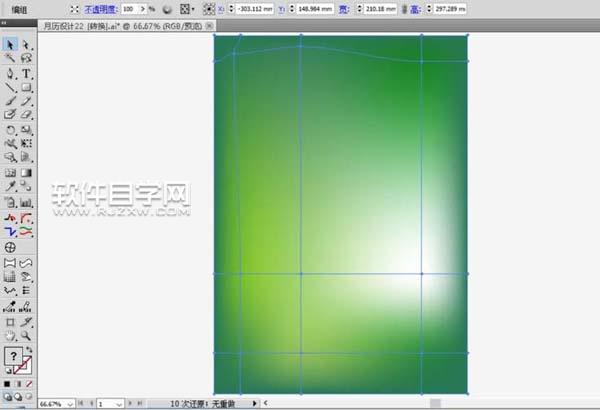Click the wavy flag warp icon
This screenshot has height=410, width=600.
(26, 263)
